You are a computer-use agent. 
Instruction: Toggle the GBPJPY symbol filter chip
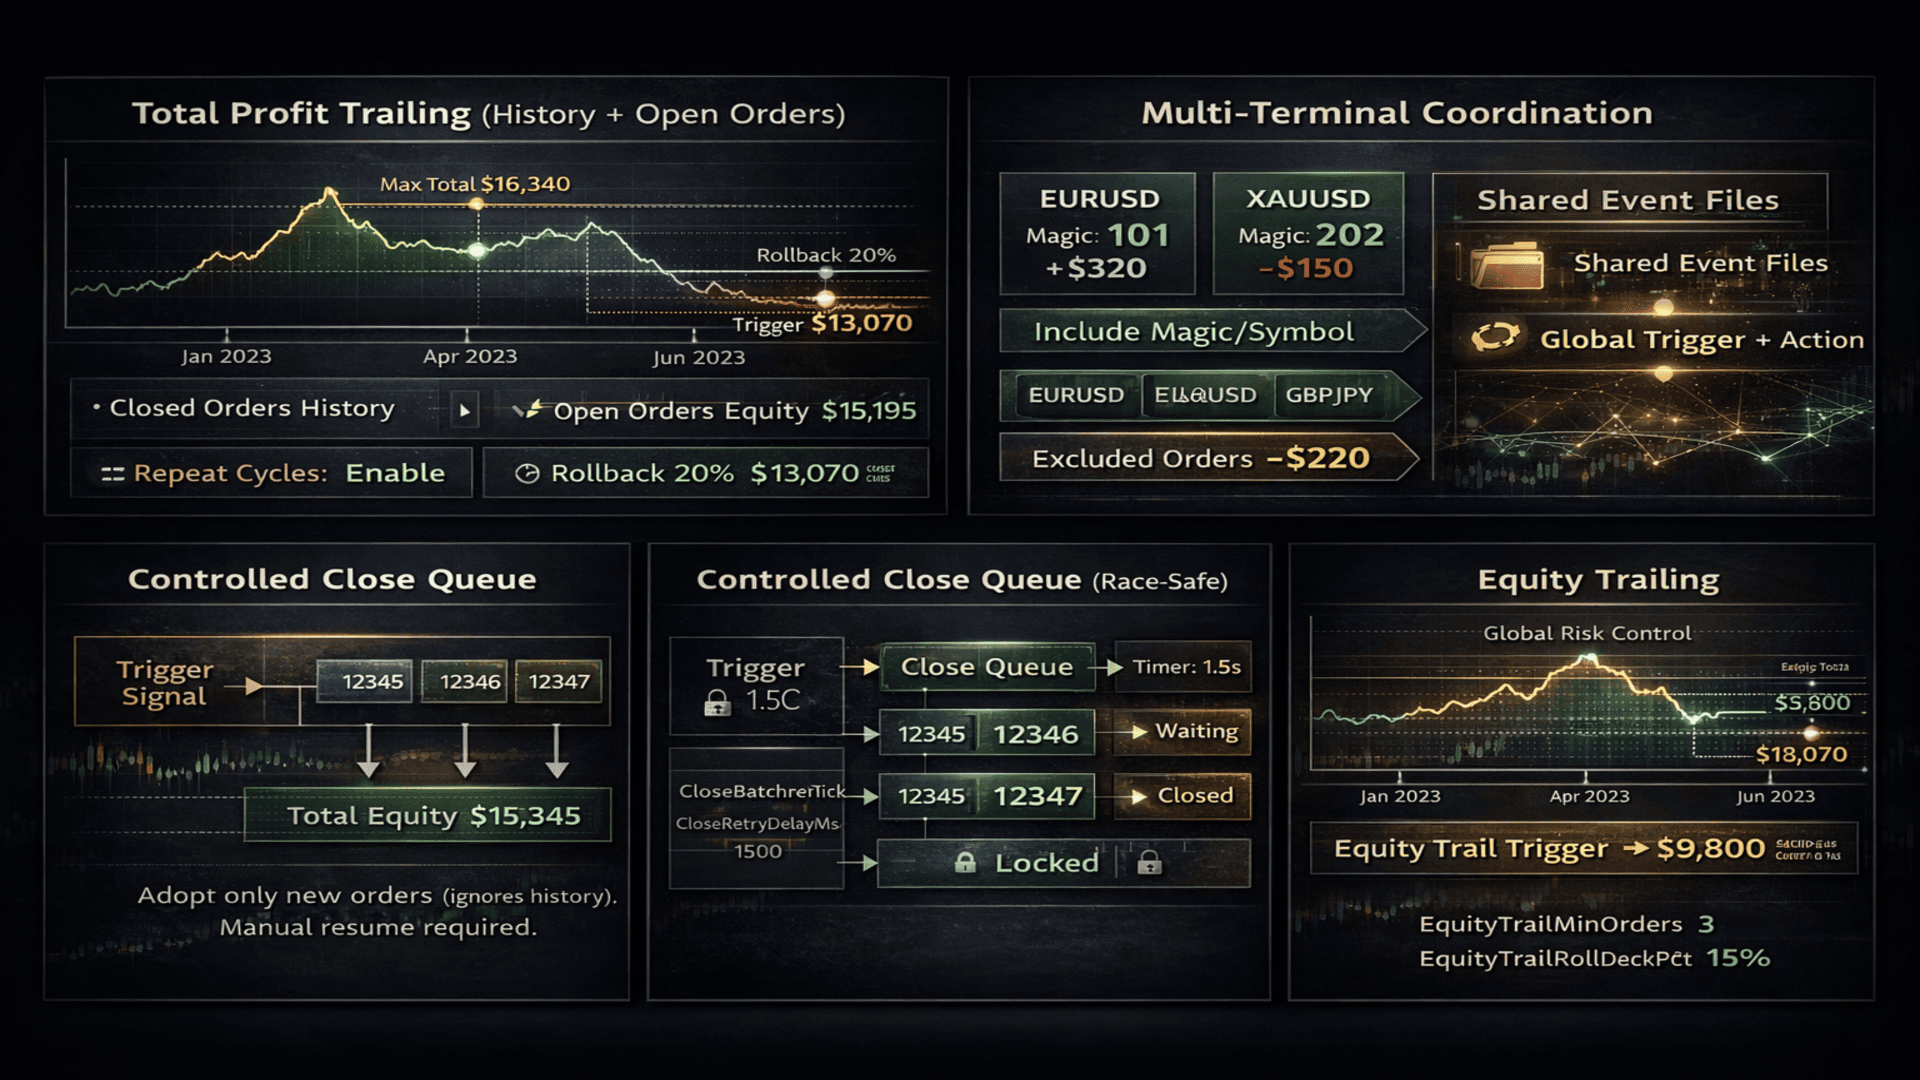1328,395
